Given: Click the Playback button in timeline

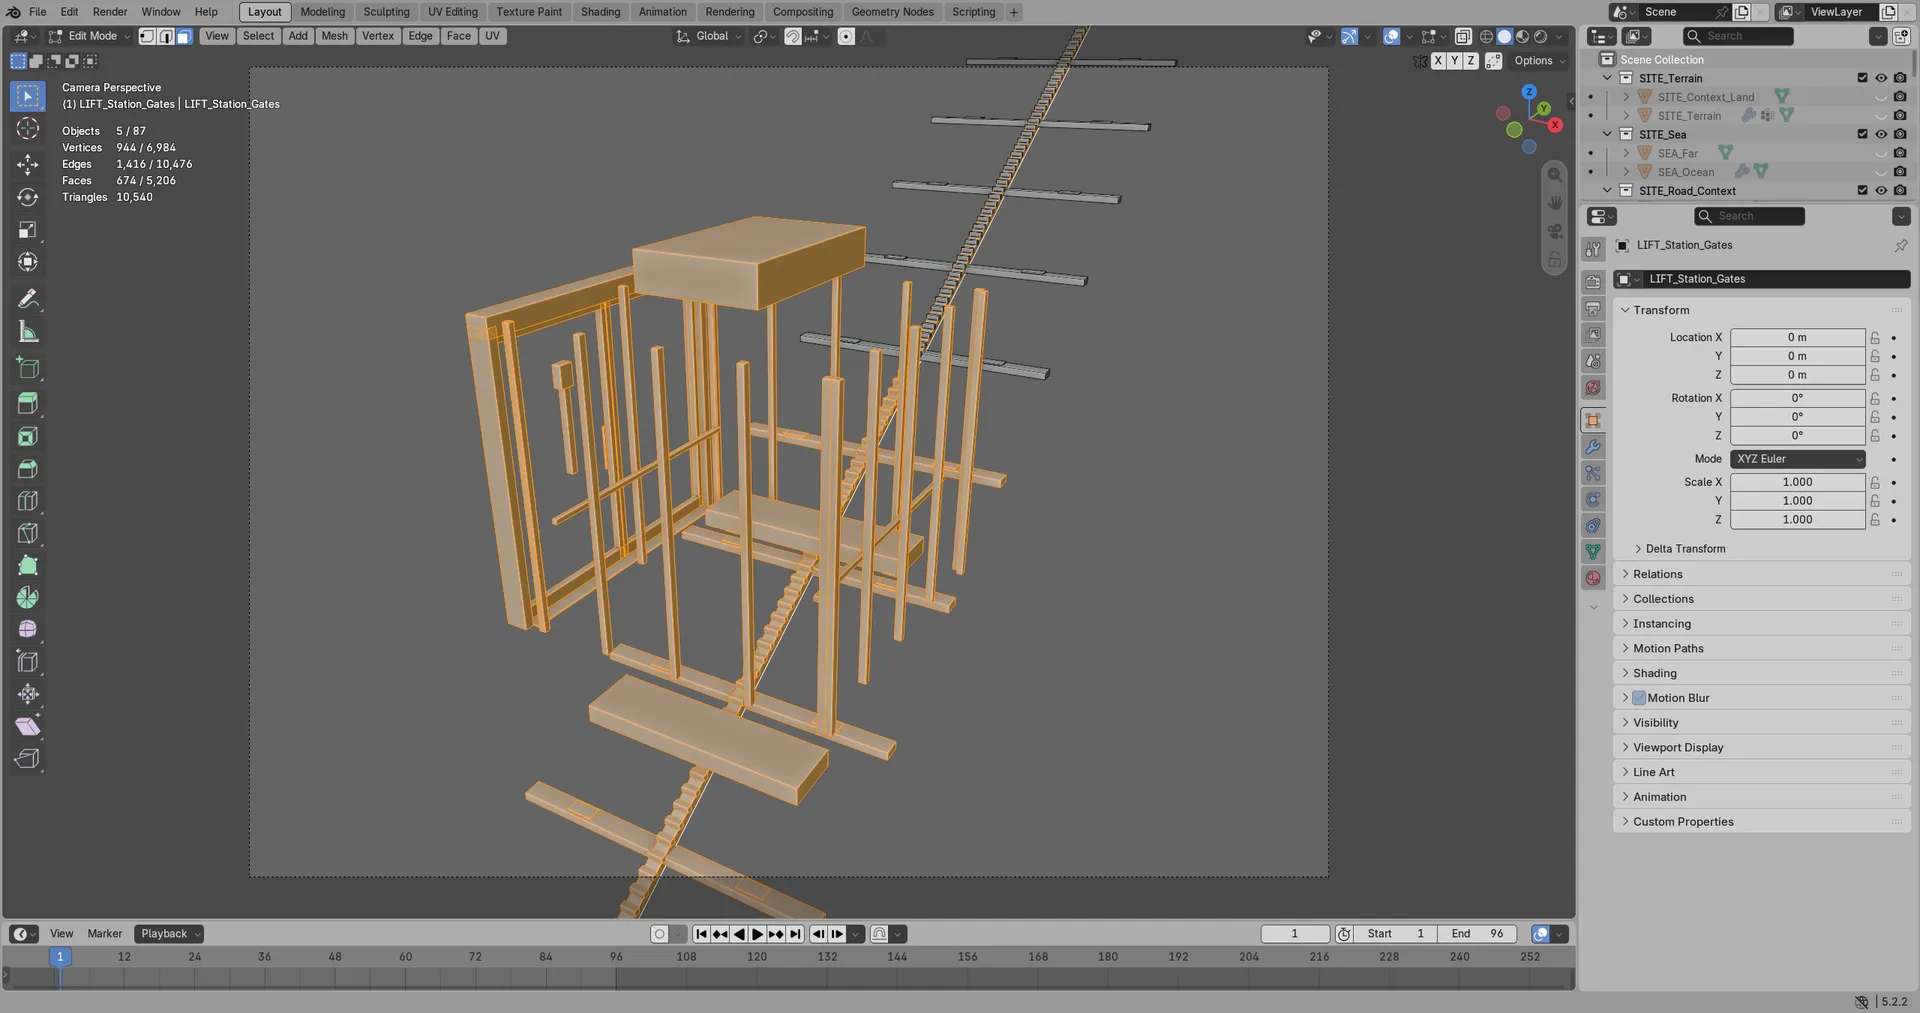Looking at the screenshot, I should tap(169, 934).
